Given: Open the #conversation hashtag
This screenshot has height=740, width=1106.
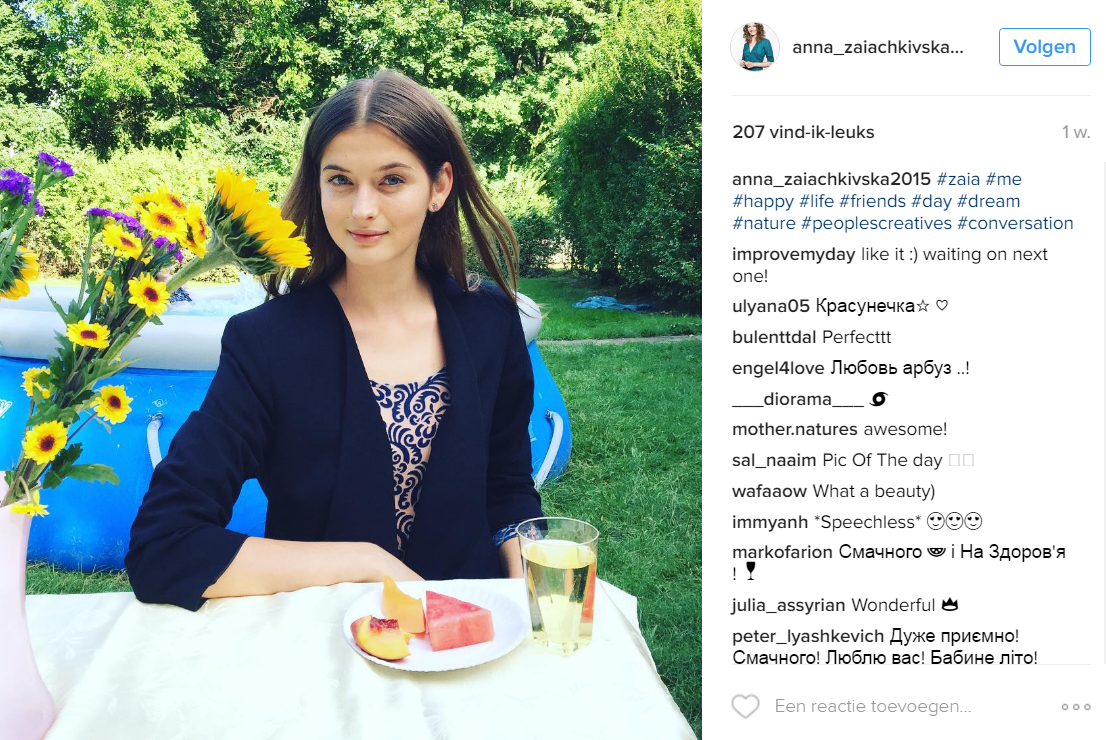Looking at the screenshot, I should click(1015, 223).
